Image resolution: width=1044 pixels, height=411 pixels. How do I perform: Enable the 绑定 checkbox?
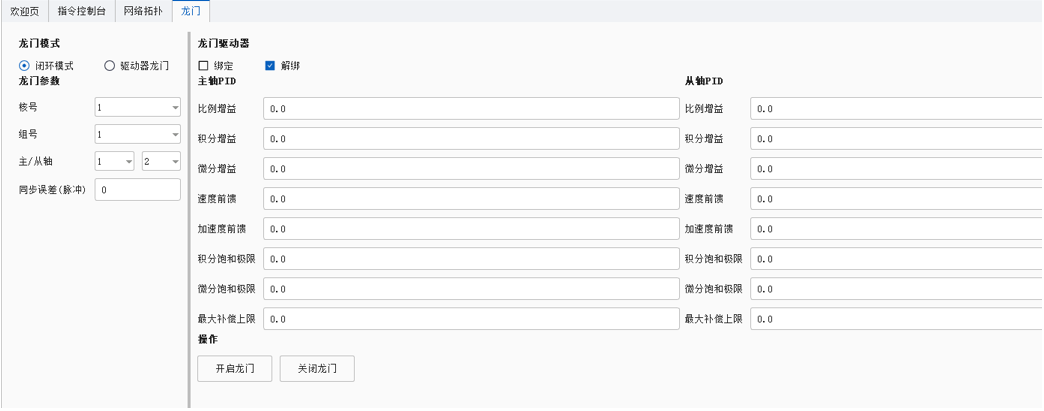click(x=204, y=66)
